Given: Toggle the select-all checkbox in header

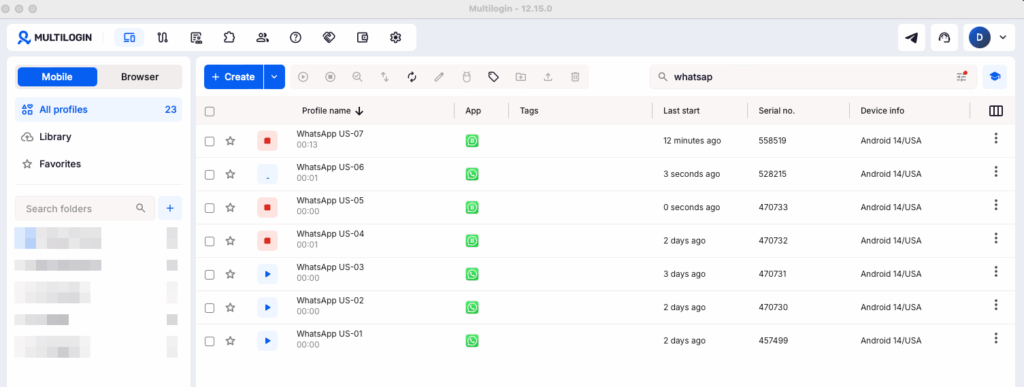Looking at the screenshot, I should 210,112.
